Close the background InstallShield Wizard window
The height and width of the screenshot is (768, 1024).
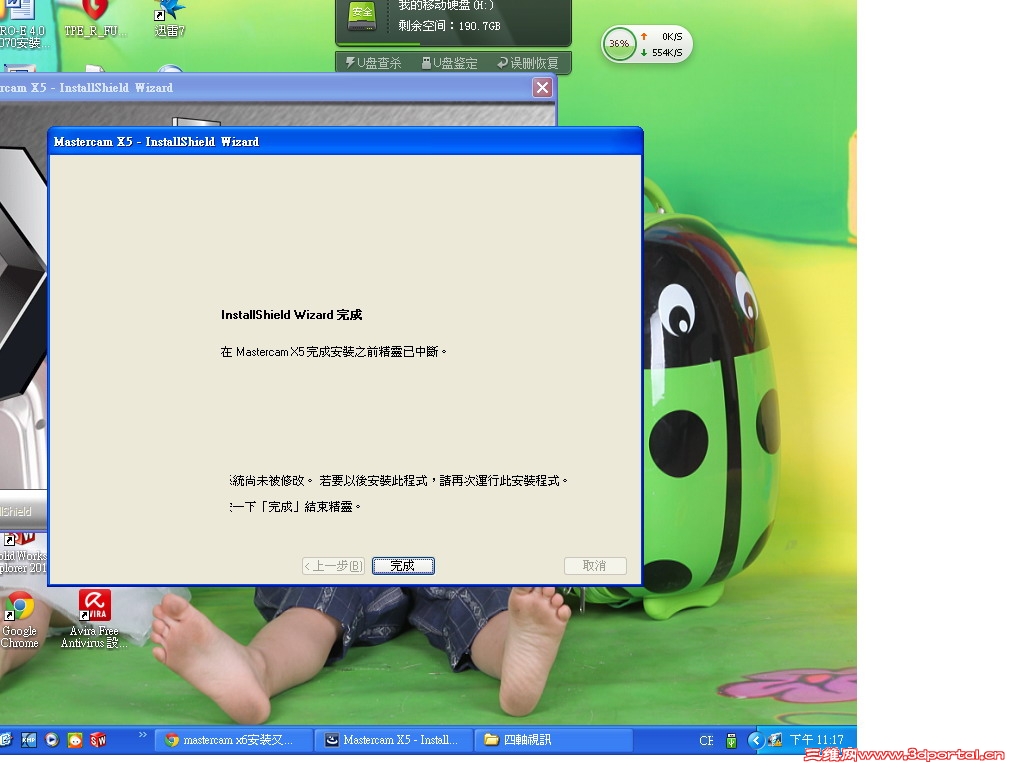coord(542,88)
